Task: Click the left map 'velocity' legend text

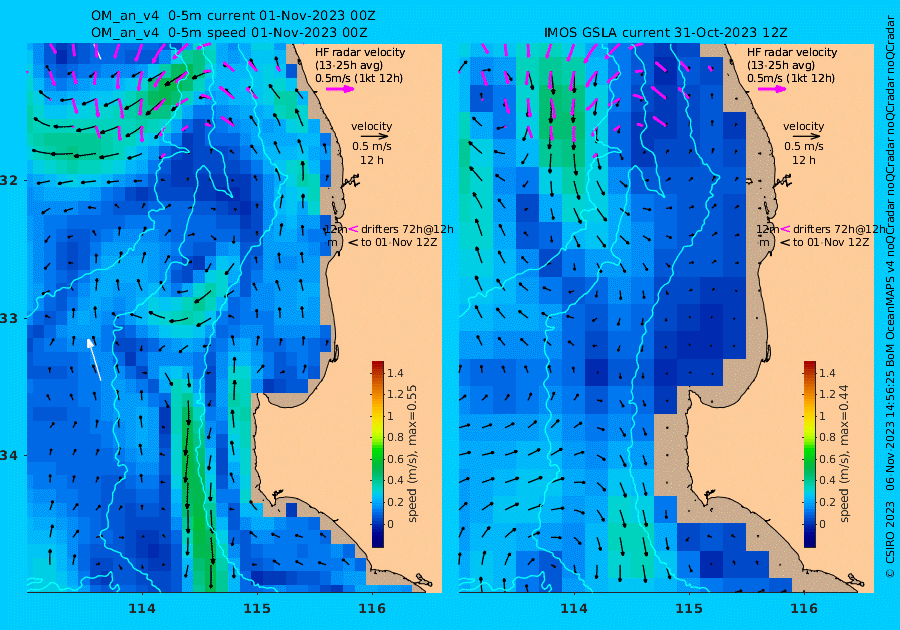Action: [x=371, y=126]
